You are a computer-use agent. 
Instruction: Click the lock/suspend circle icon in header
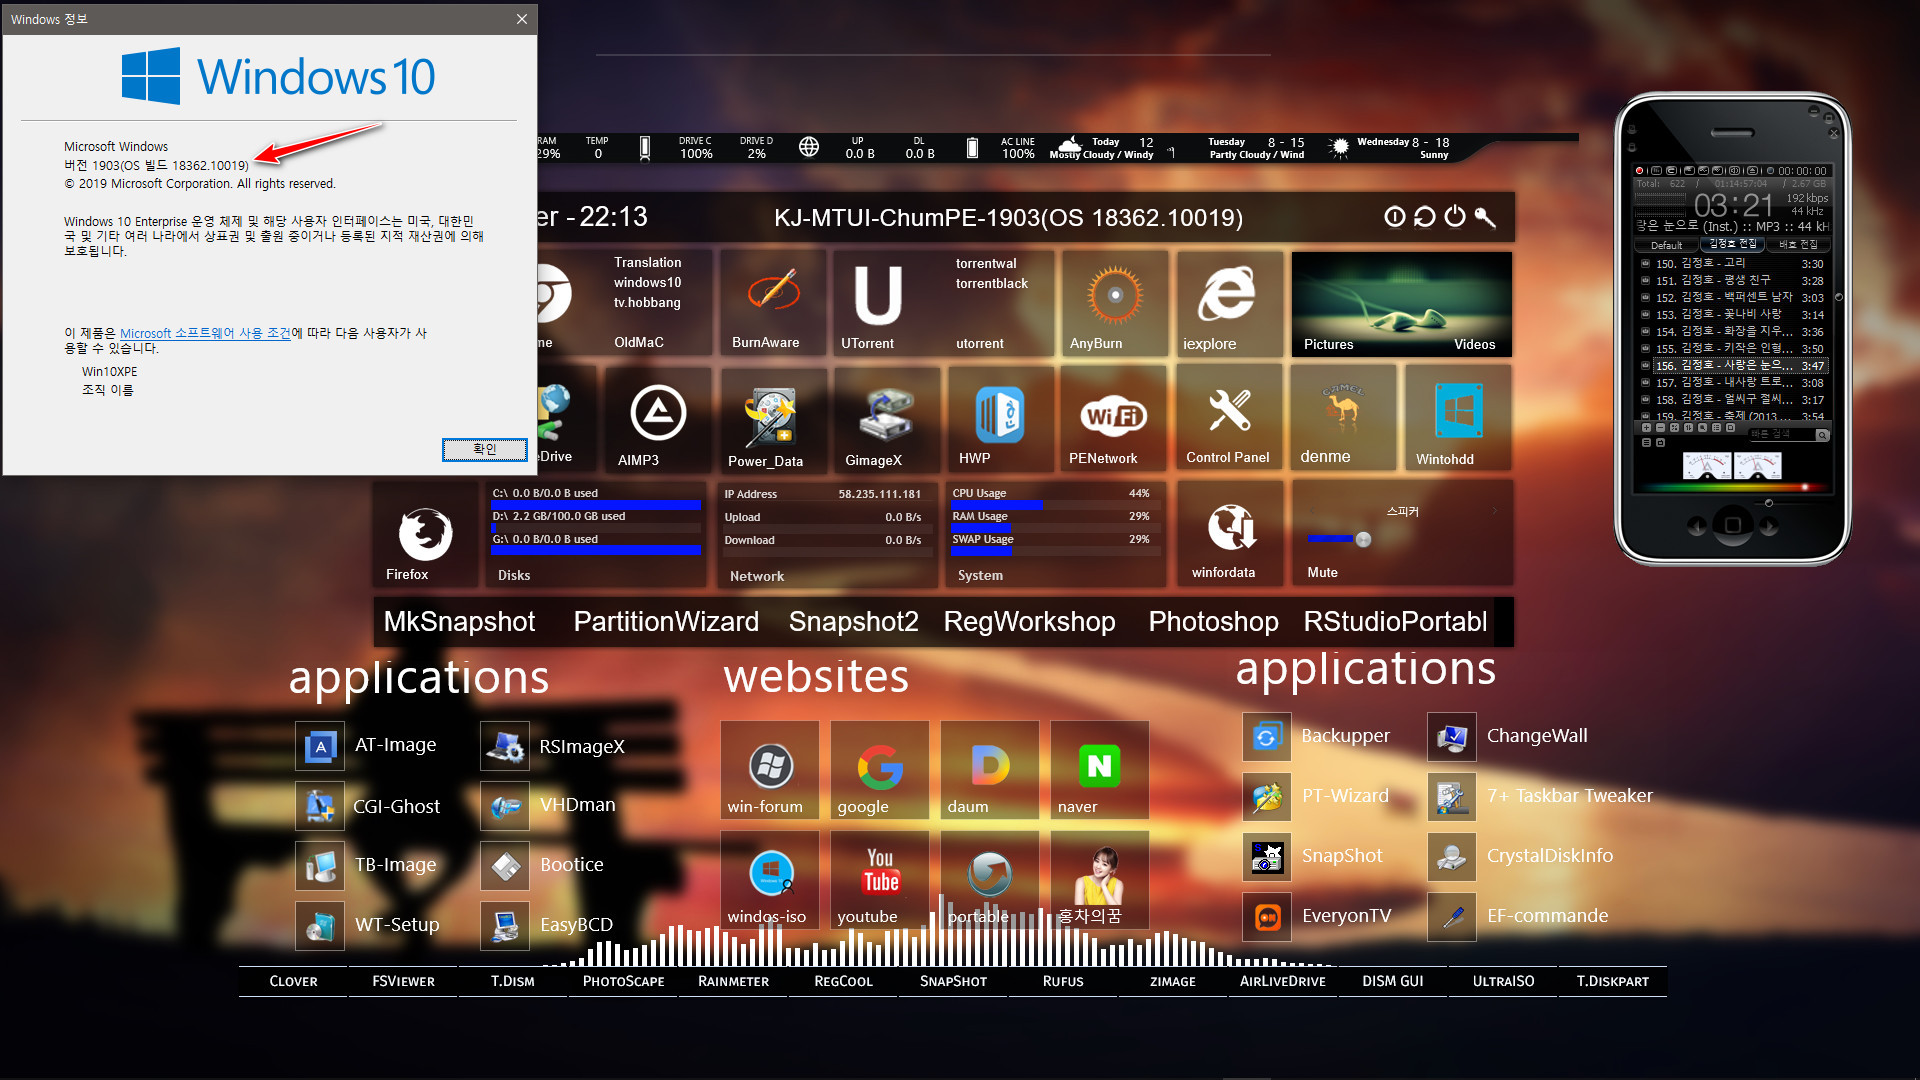[1395, 217]
